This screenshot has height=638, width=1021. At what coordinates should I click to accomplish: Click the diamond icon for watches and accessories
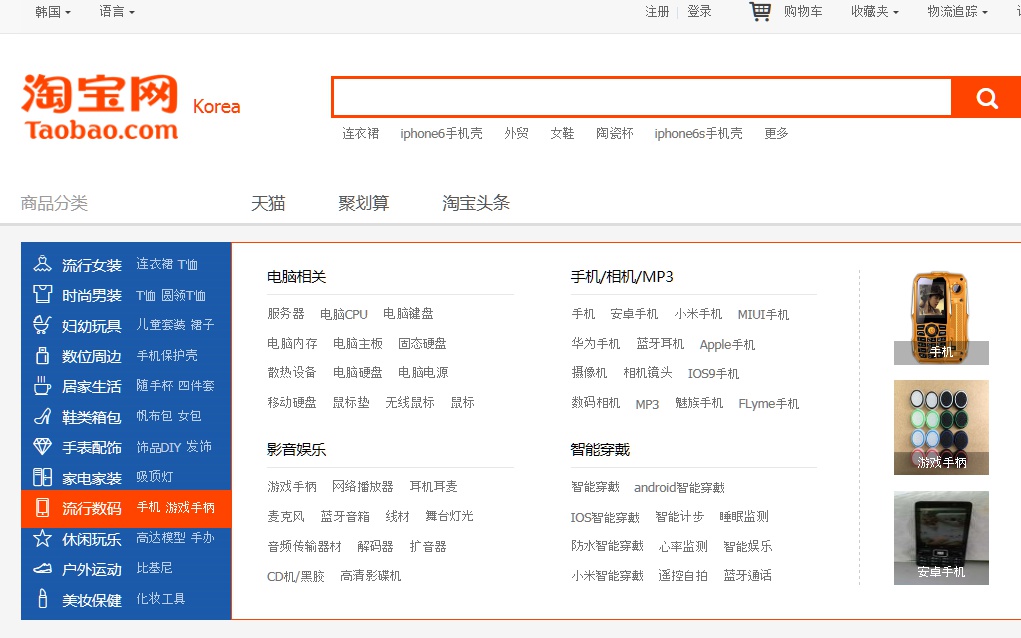pos(42,447)
